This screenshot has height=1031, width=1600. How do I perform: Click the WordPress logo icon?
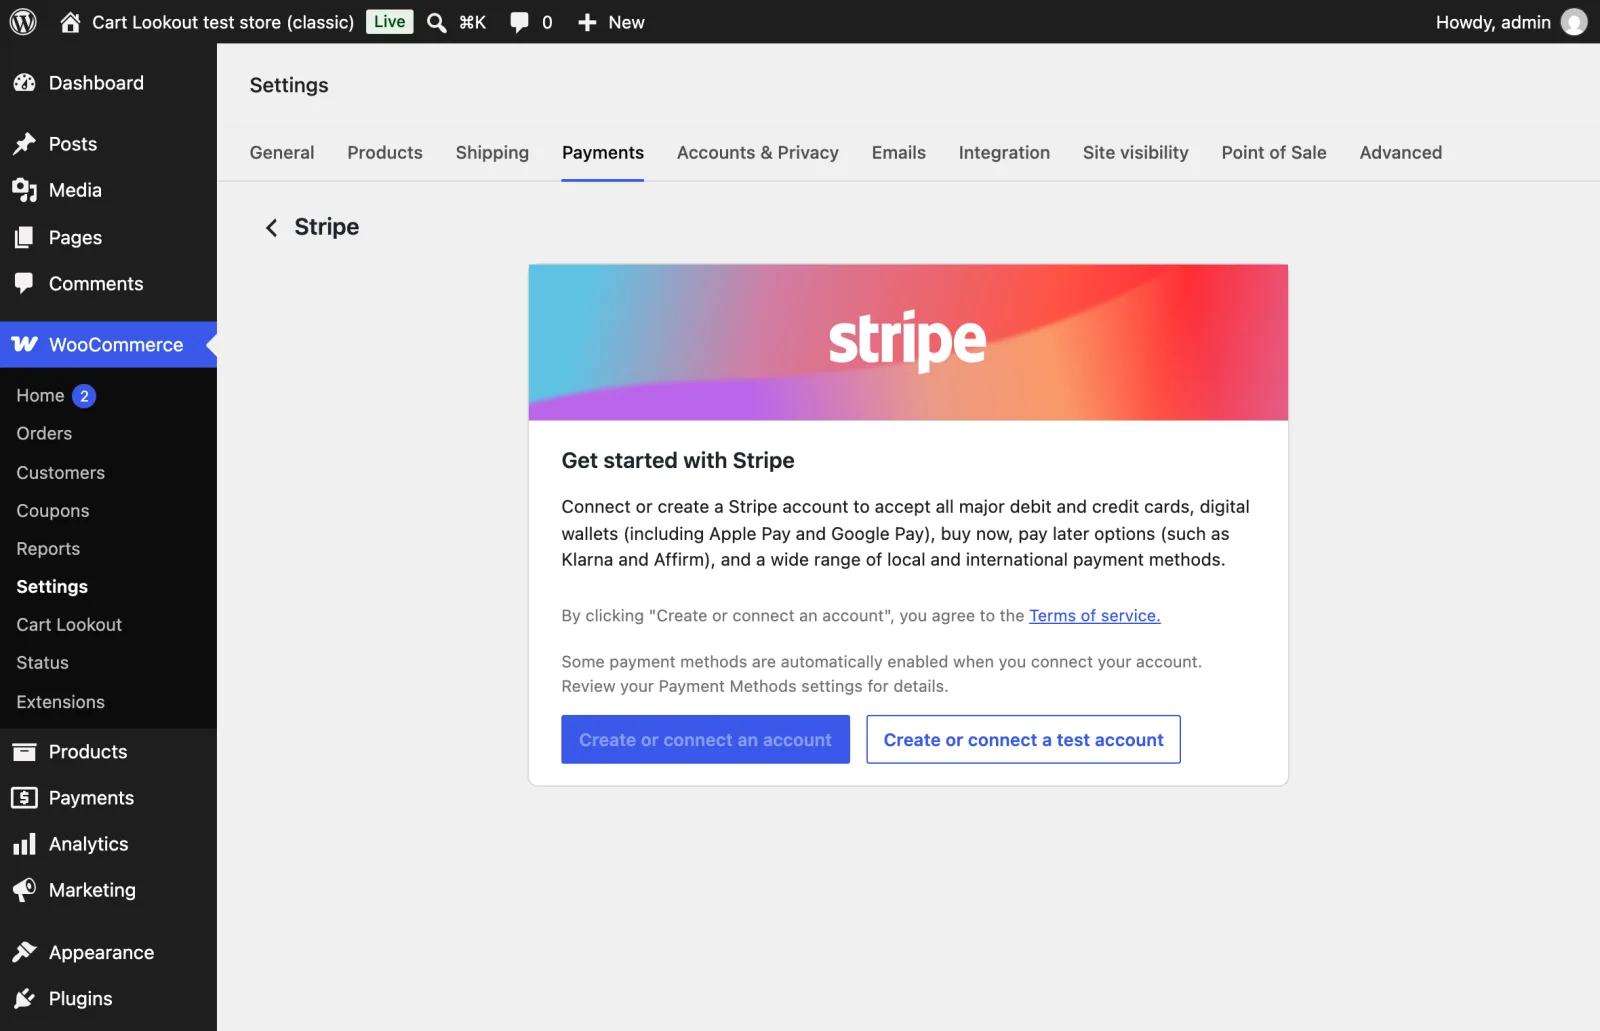click(23, 22)
